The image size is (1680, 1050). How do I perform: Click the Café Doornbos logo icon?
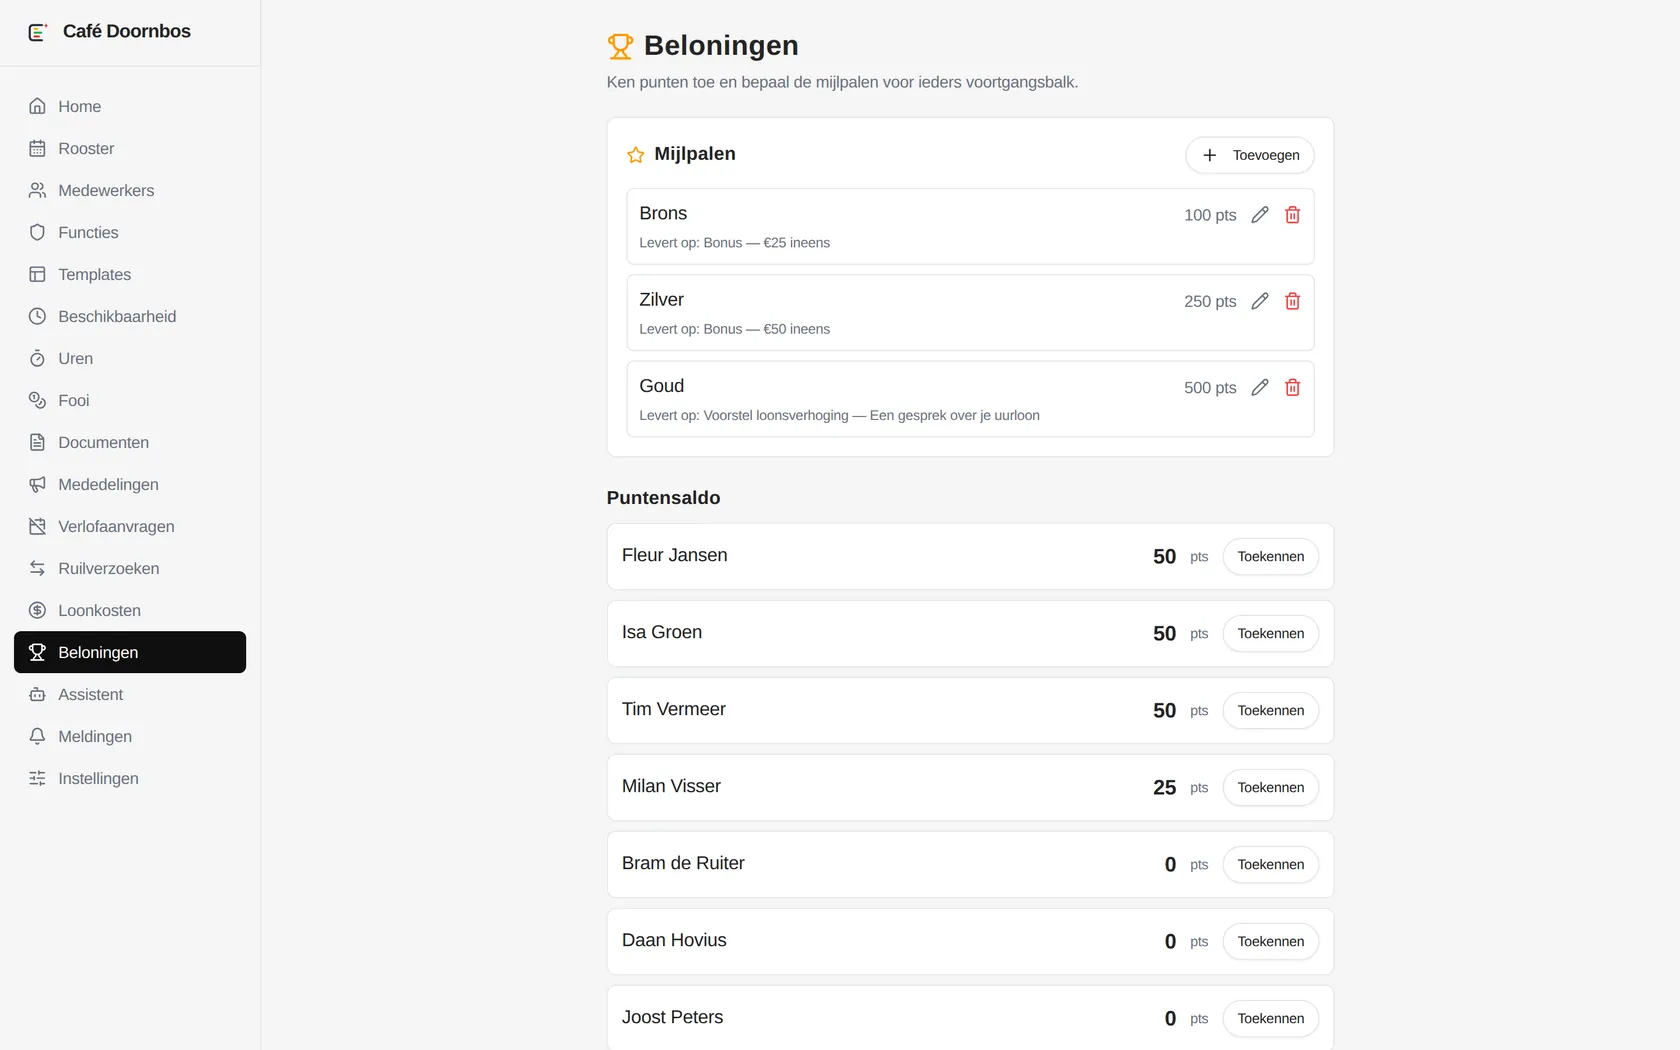[37, 32]
